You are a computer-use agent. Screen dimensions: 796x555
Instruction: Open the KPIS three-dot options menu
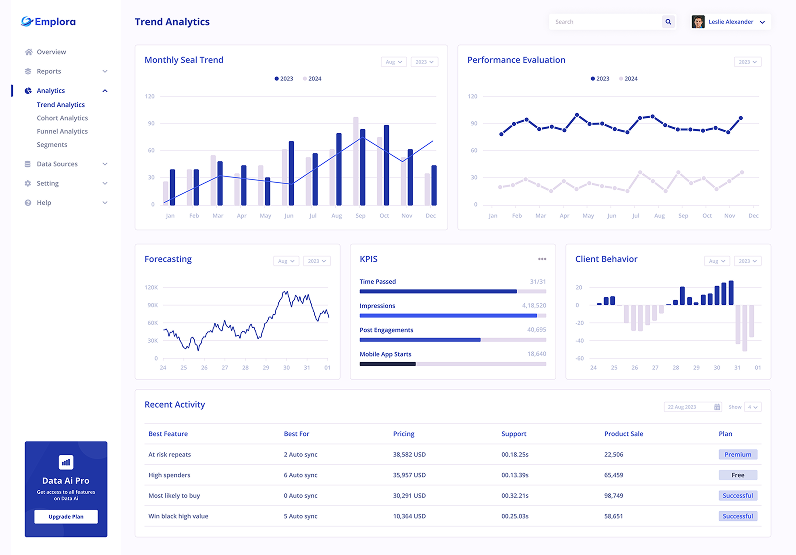pos(542,259)
